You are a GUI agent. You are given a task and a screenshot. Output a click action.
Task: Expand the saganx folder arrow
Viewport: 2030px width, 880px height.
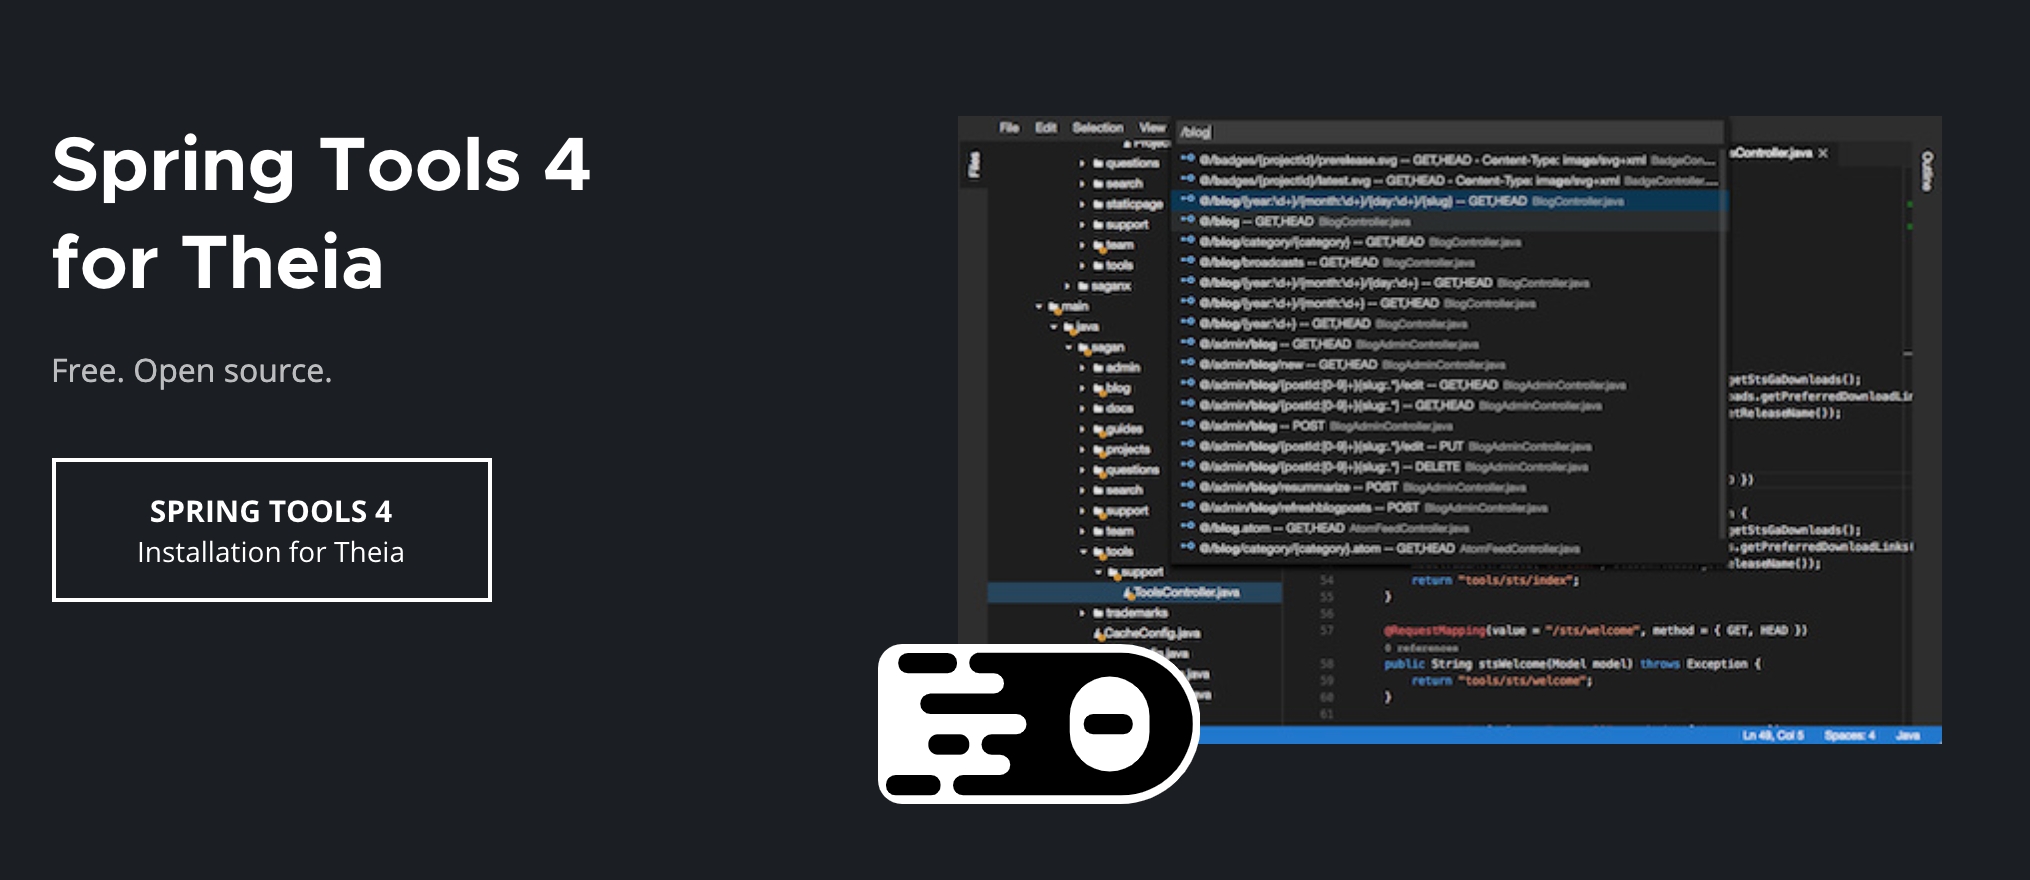(x=1067, y=286)
